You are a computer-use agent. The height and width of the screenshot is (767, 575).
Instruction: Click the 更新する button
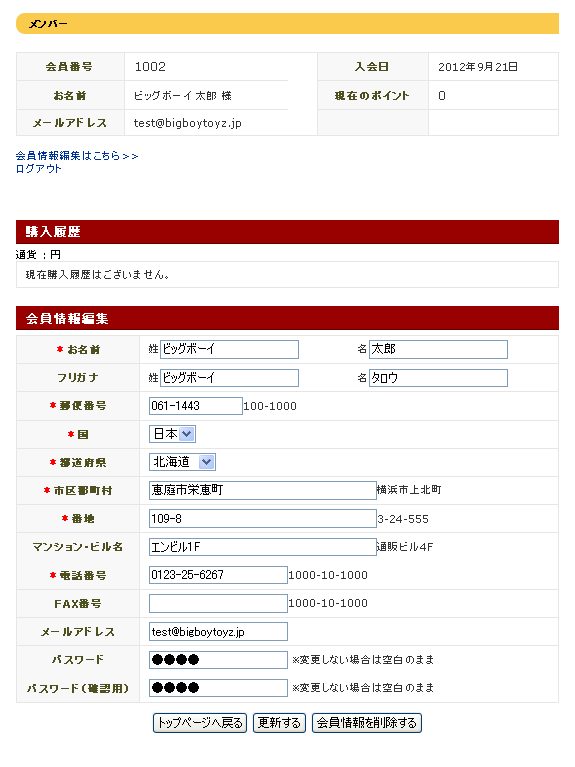(x=279, y=722)
